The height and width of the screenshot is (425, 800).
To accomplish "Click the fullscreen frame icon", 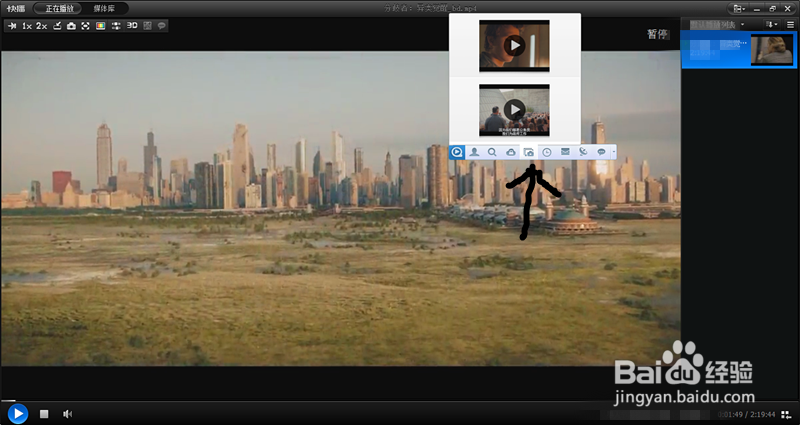I will click(x=86, y=26).
